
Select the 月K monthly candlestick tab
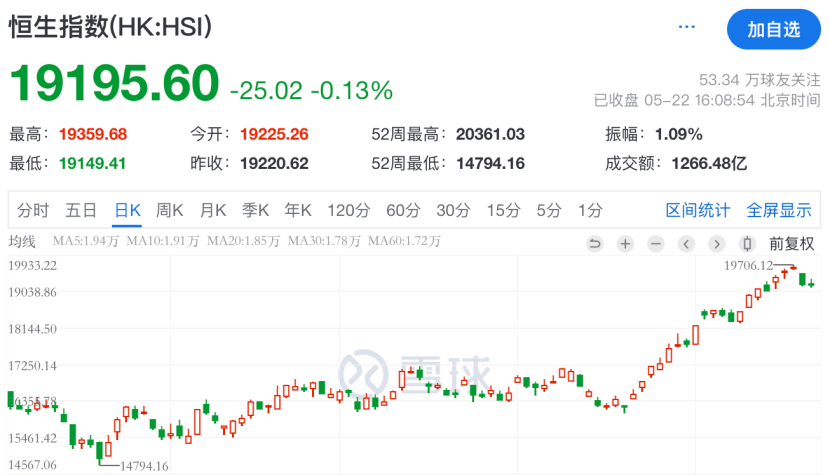coord(213,210)
